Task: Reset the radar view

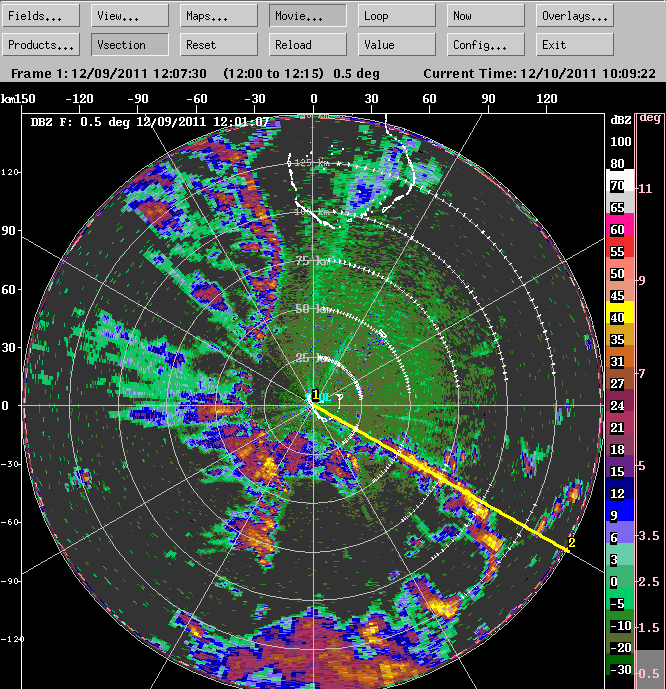Action: (219, 45)
